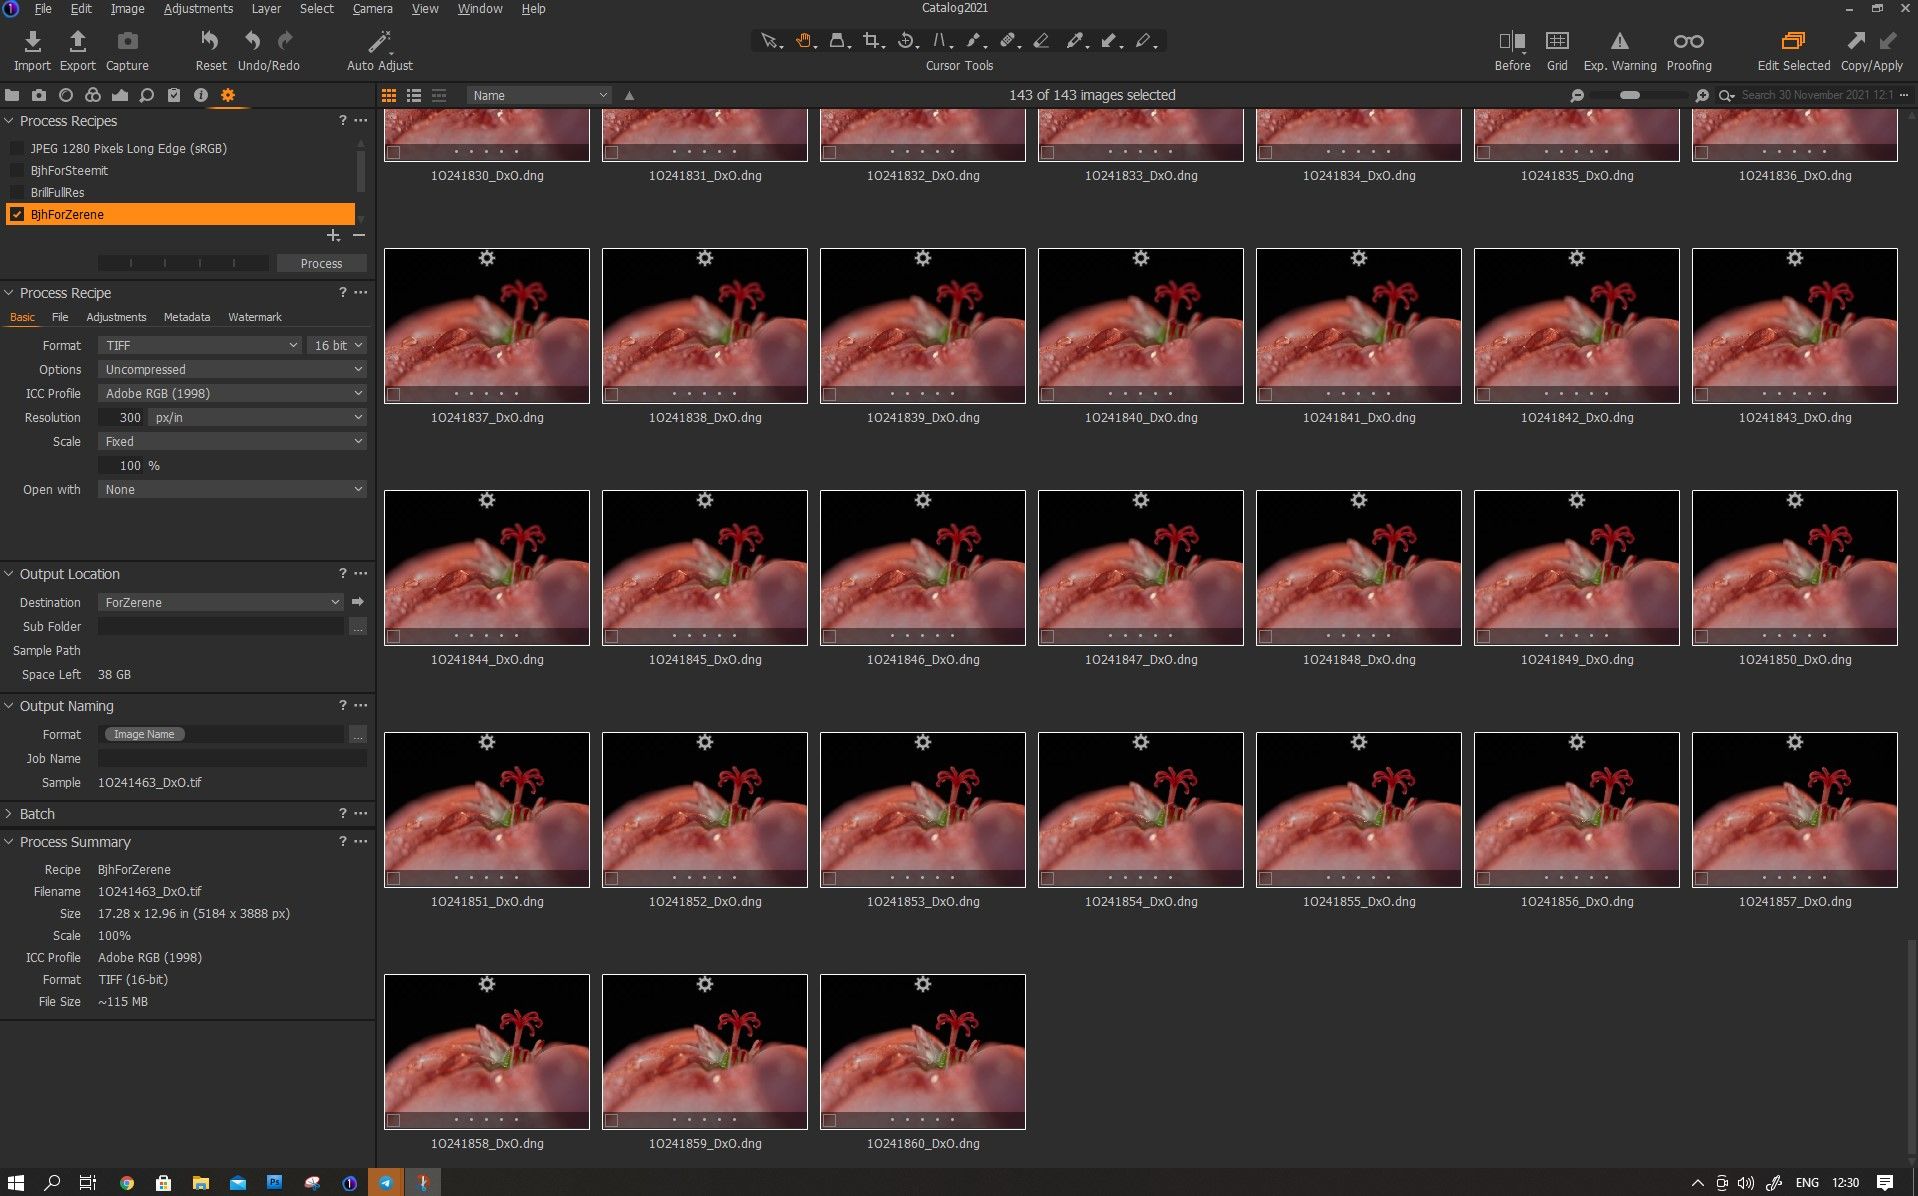Click the thumbnail zoom-out magnifier icon
The height and width of the screenshot is (1196, 1918).
tap(1577, 95)
